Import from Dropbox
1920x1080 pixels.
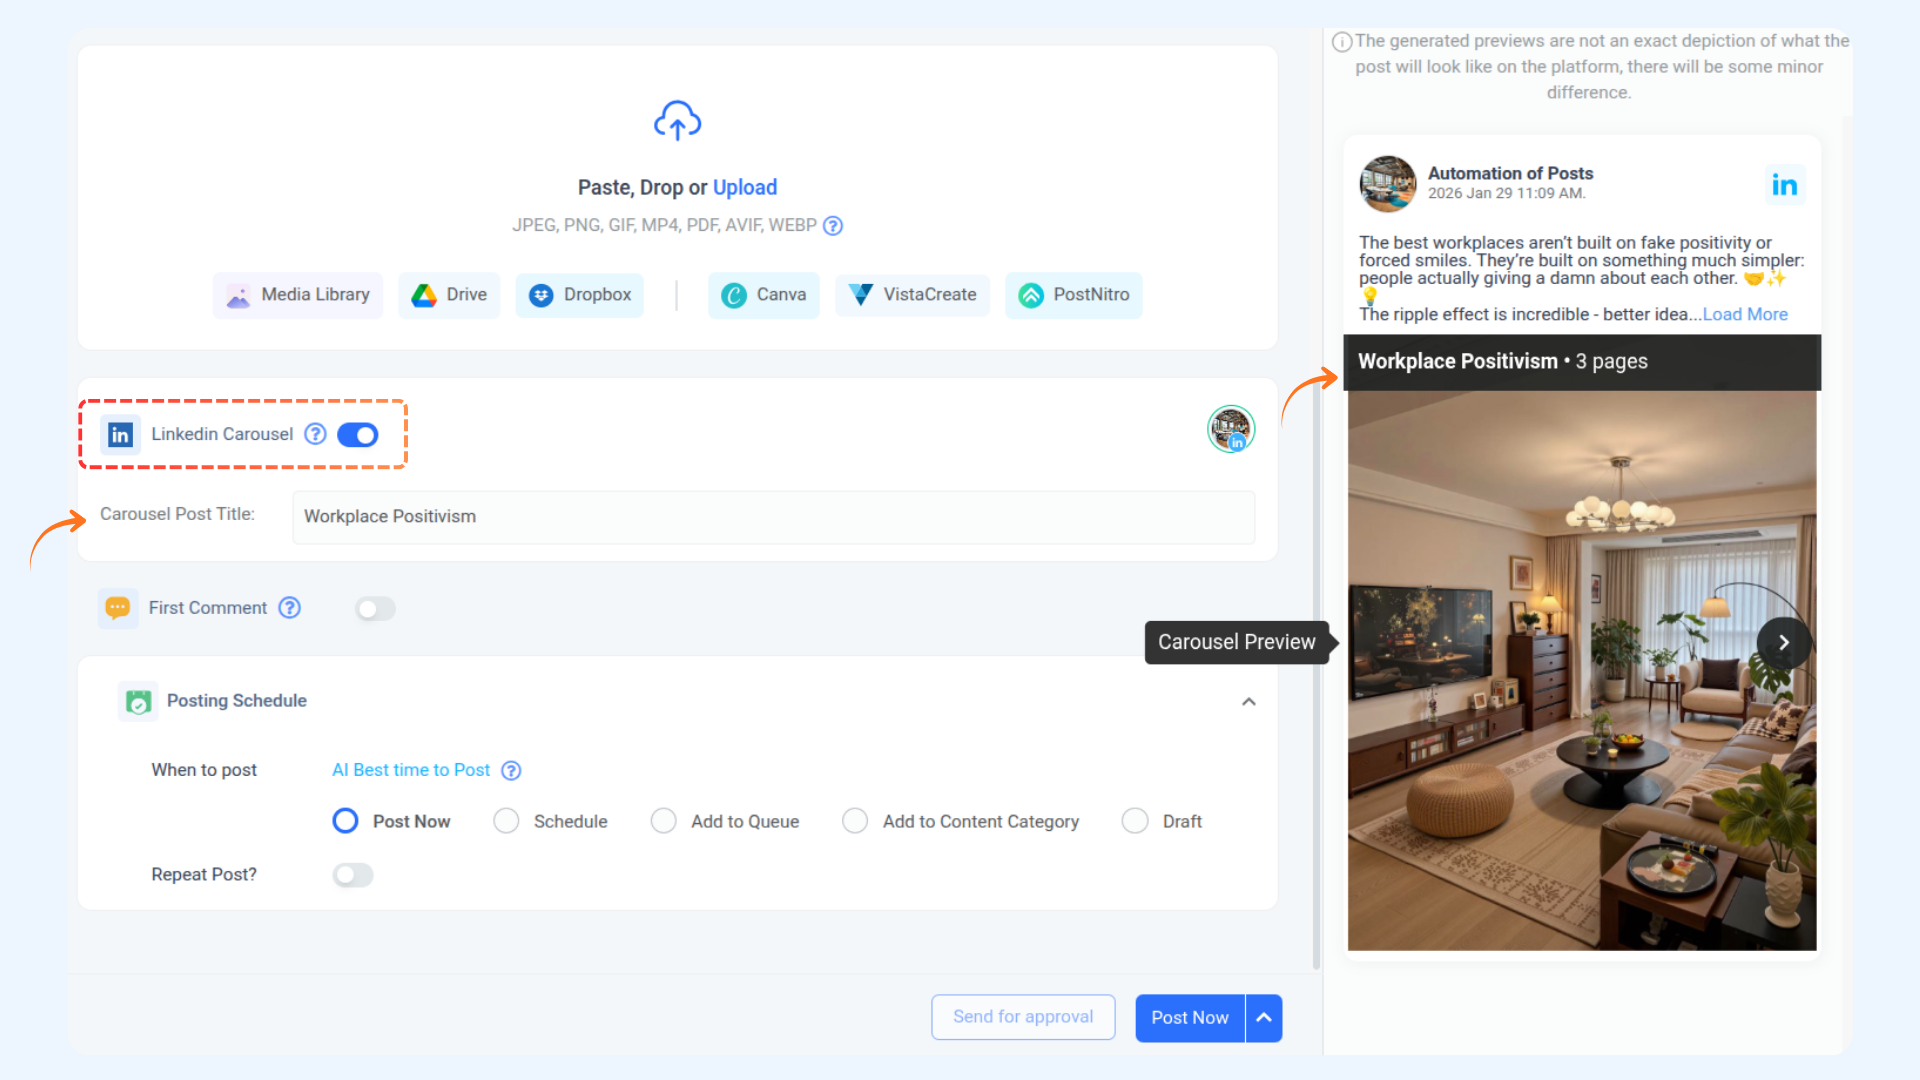coord(580,295)
